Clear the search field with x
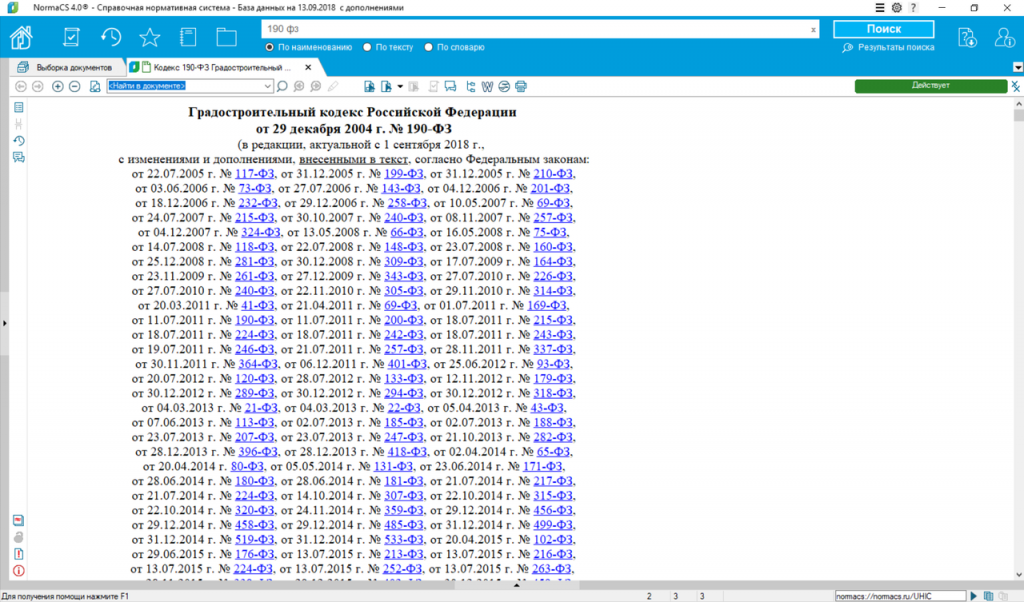Viewport: 1024px width, 602px height. click(x=813, y=29)
